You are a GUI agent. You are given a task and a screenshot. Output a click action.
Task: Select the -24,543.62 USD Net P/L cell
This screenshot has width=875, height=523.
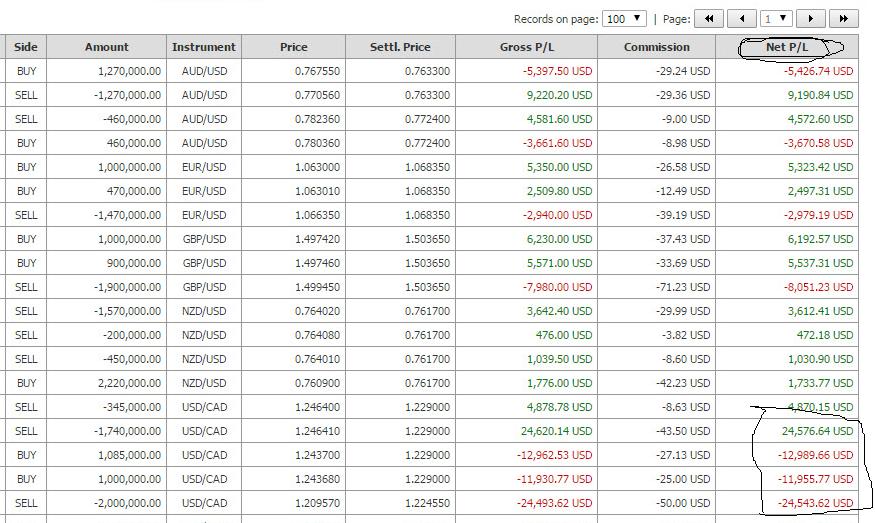(x=815, y=503)
